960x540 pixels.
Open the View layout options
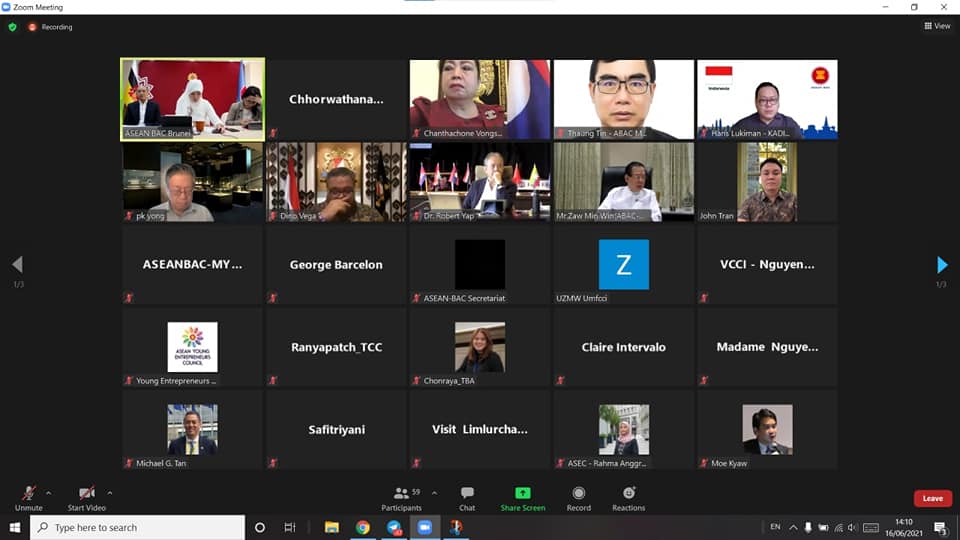point(937,26)
